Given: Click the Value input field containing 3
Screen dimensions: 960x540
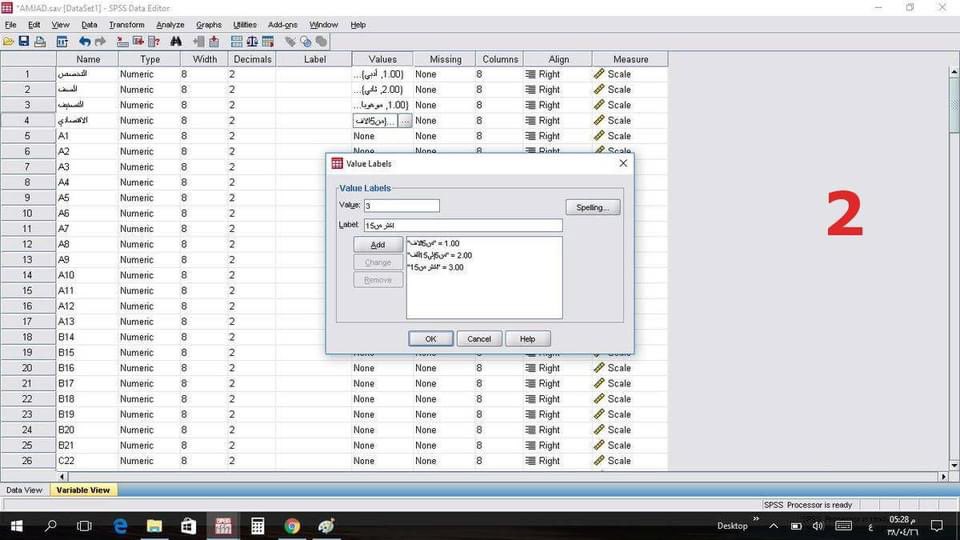Looking at the screenshot, I should (x=402, y=206).
